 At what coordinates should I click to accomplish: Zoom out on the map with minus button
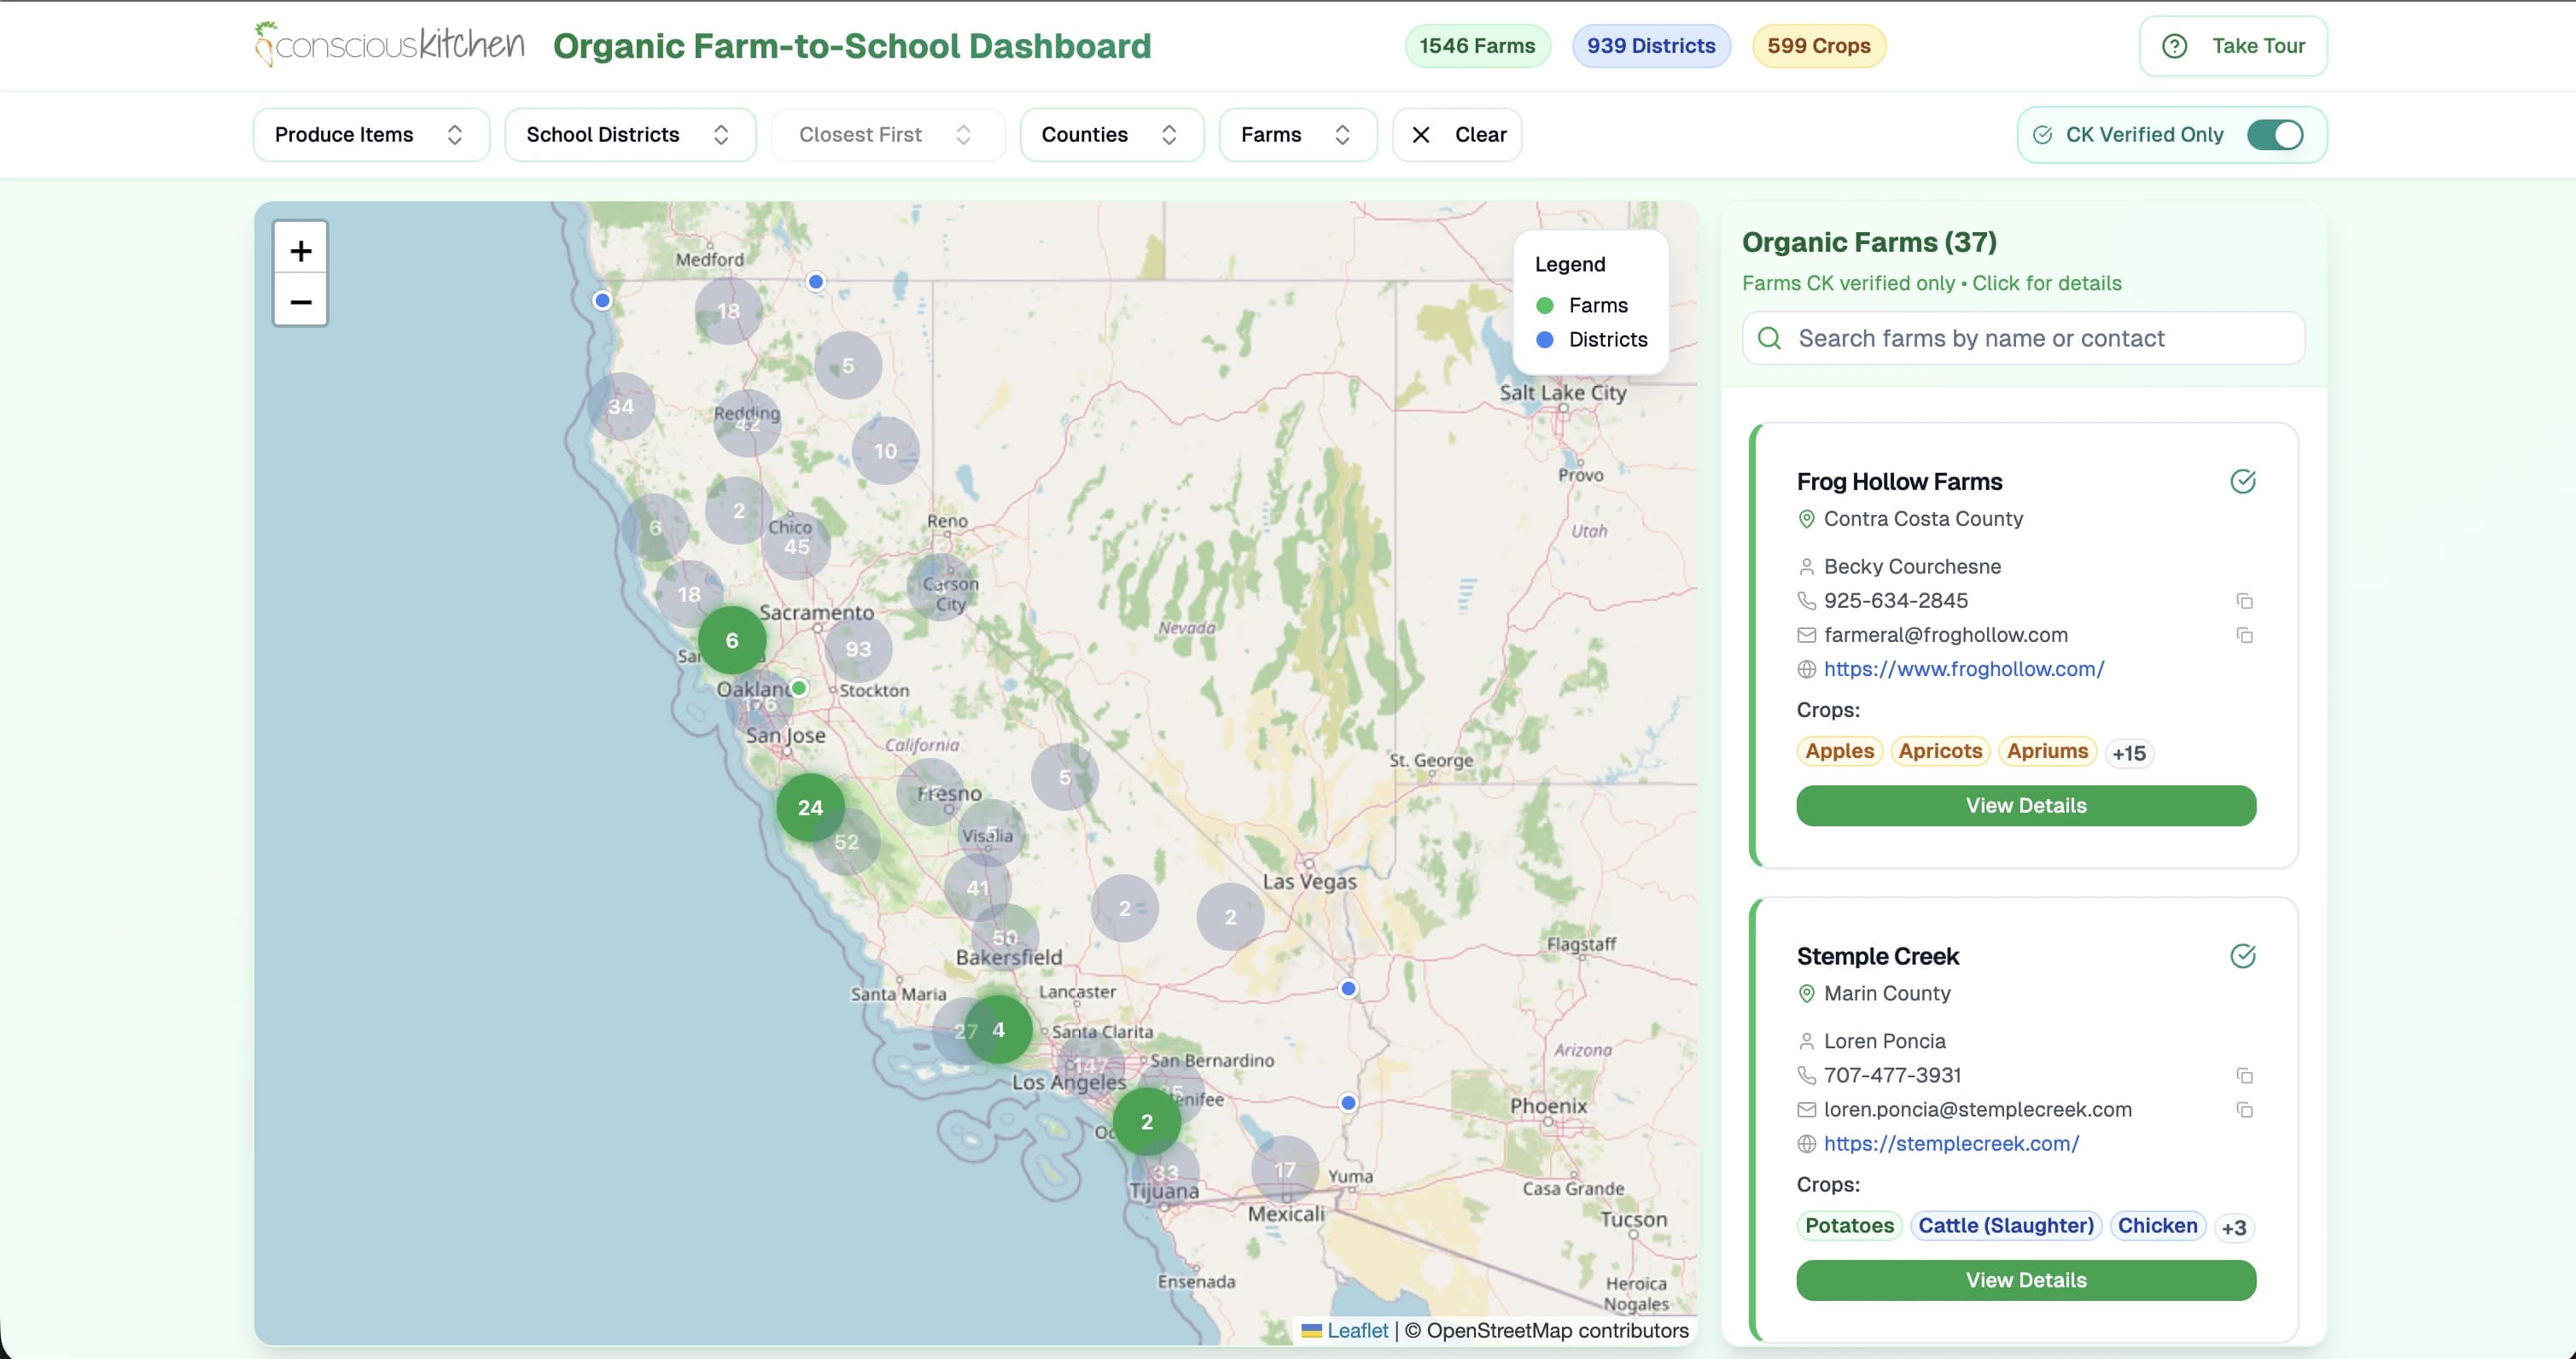click(x=300, y=300)
